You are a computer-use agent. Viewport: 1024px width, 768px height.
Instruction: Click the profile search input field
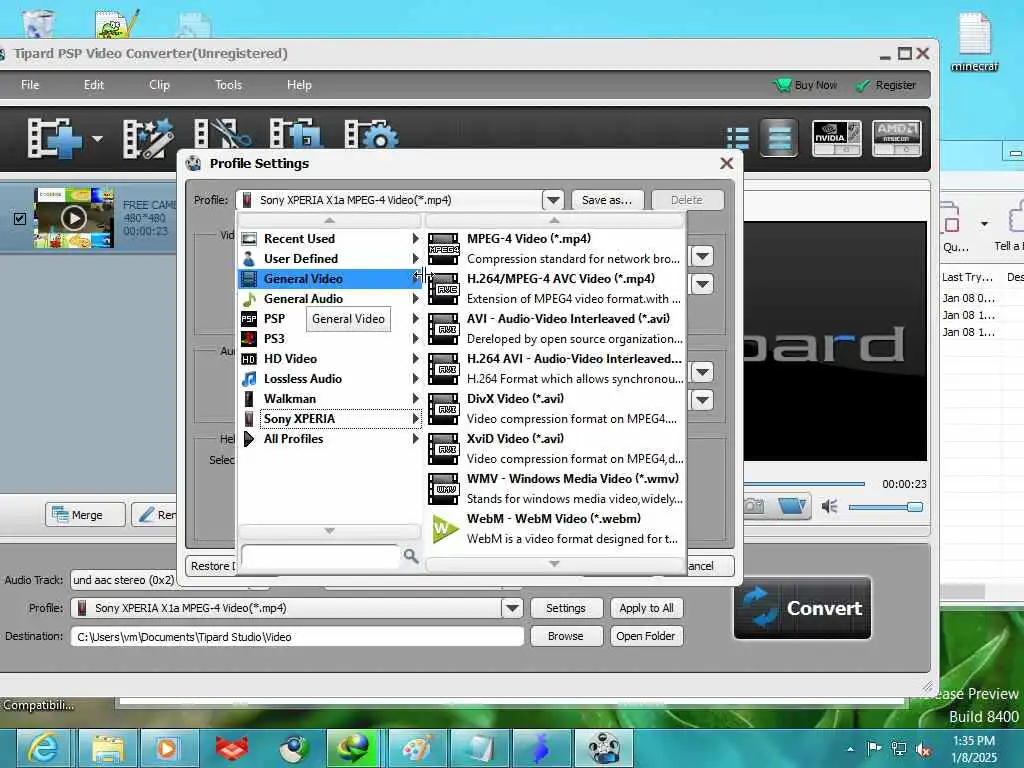coord(320,556)
